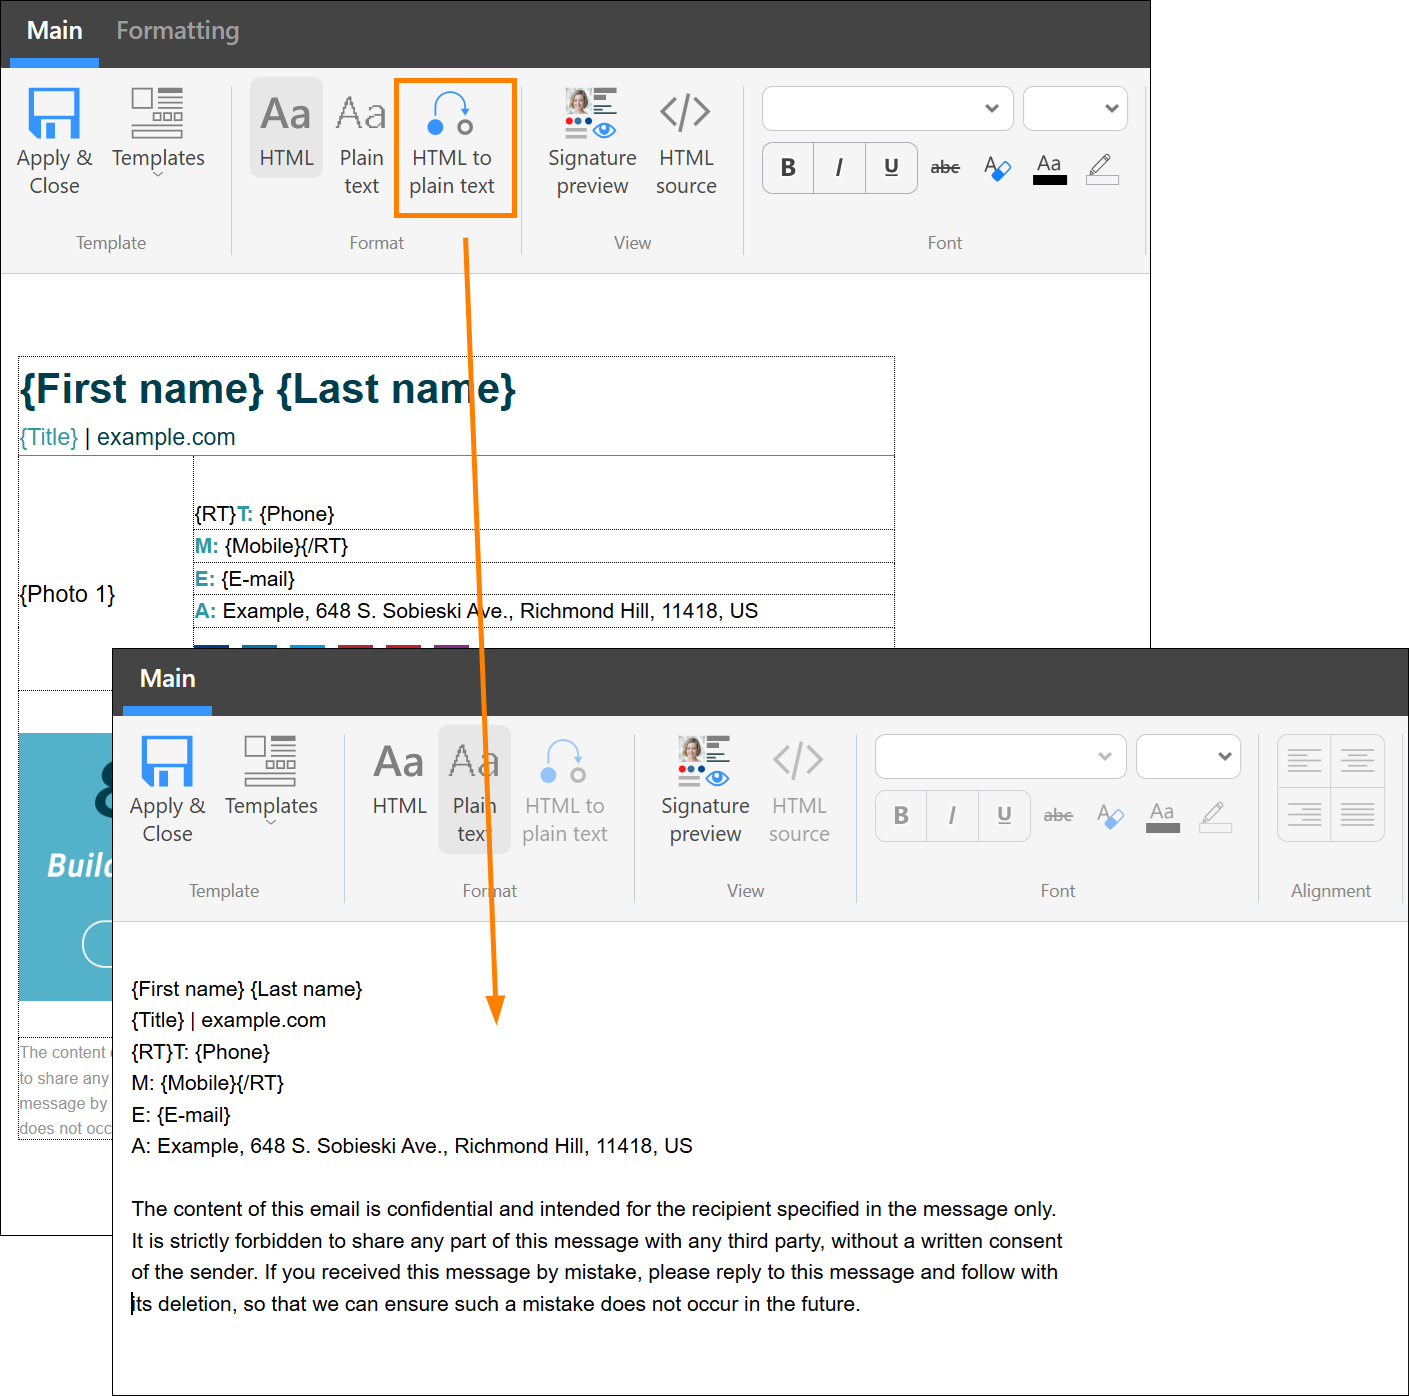Open HTML source in back window

pos(686,142)
